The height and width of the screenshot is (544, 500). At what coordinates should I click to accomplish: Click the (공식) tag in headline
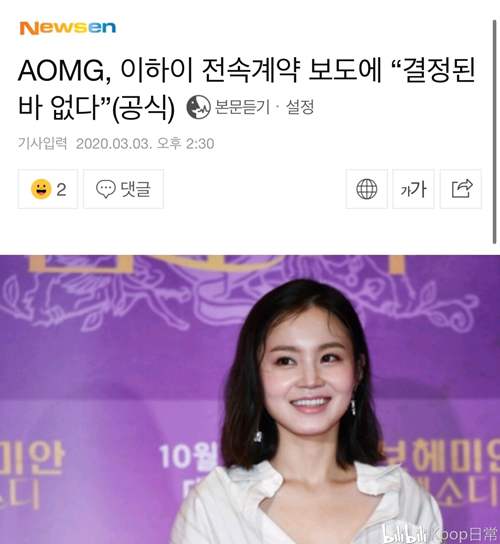(x=144, y=108)
